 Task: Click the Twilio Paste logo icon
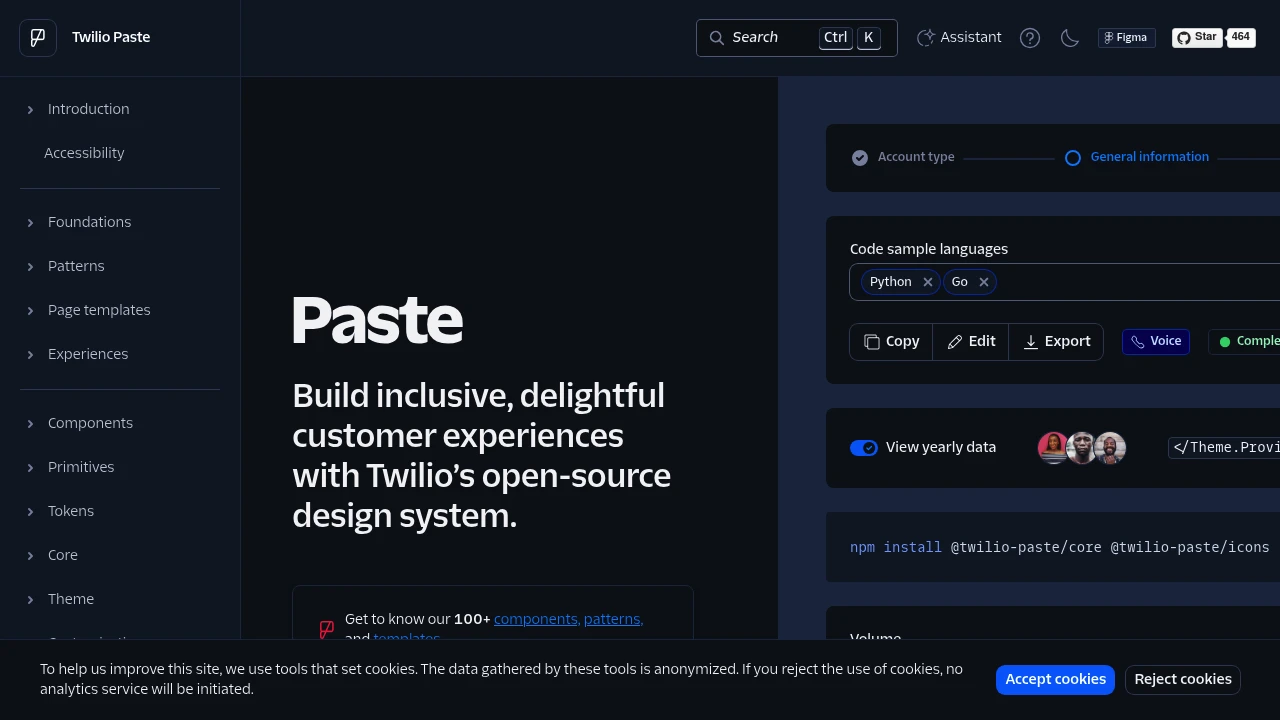point(38,38)
